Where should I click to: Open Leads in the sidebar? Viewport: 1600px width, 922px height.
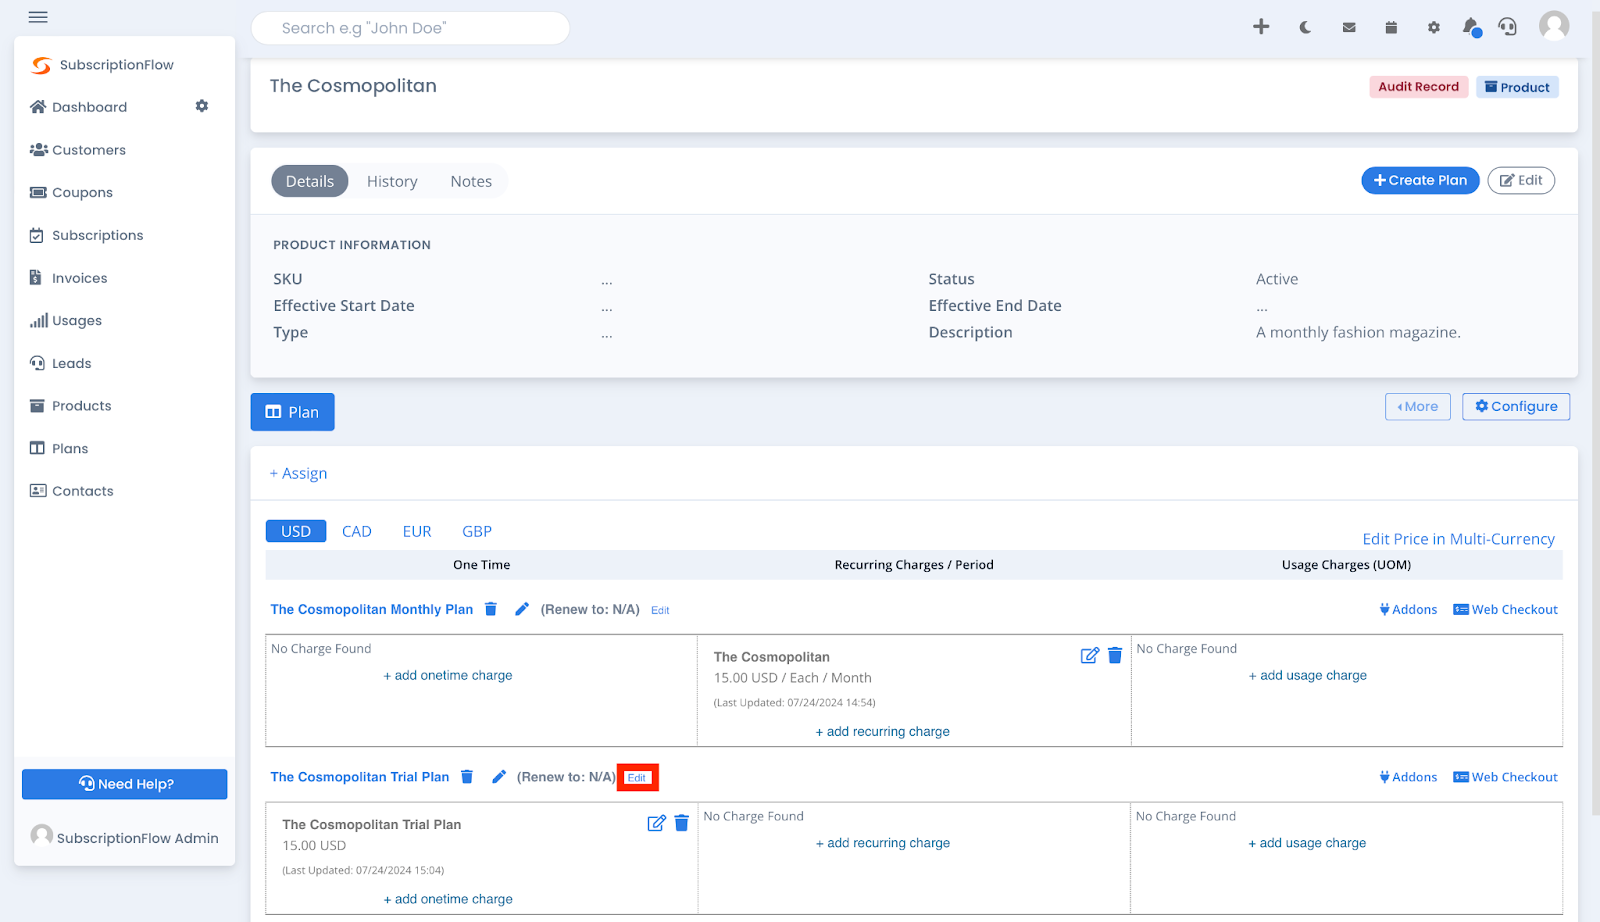[x=61, y=364]
